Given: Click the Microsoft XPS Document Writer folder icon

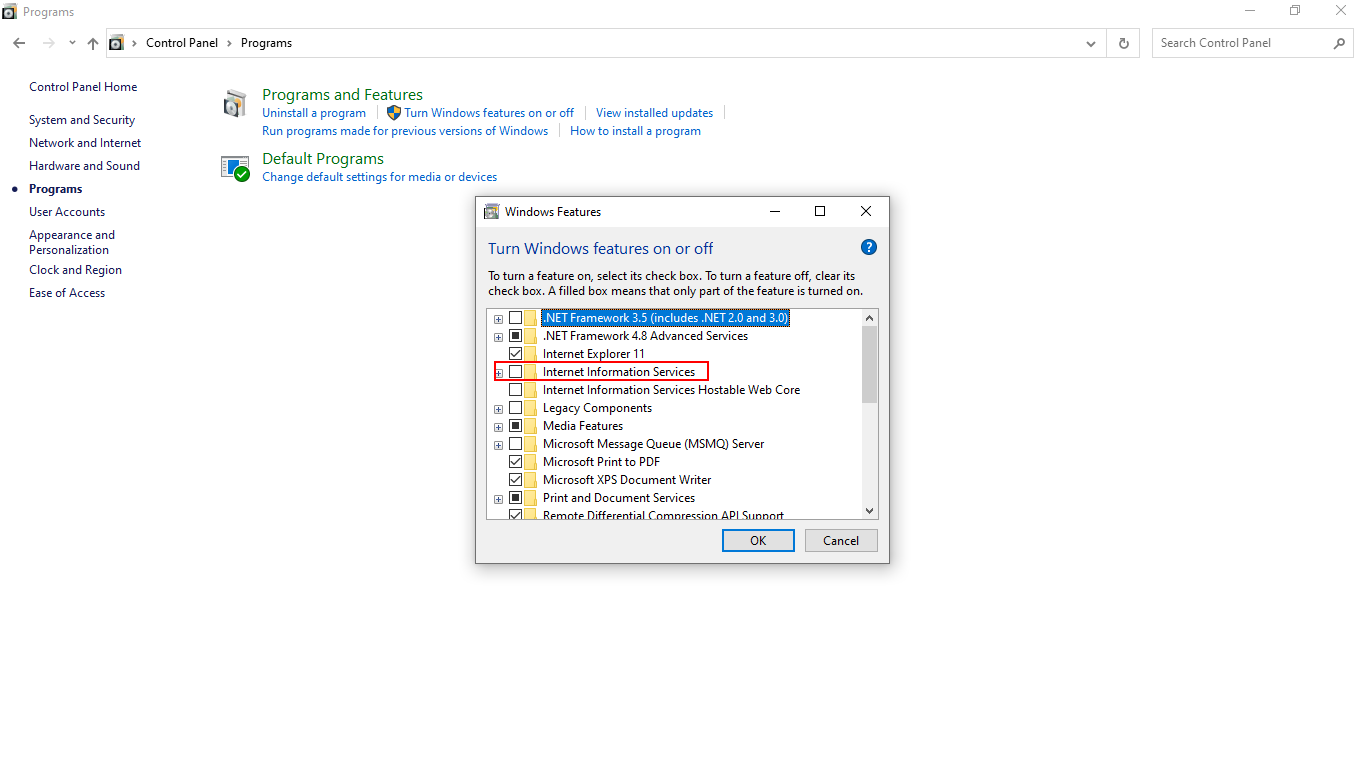Looking at the screenshot, I should tap(531, 480).
